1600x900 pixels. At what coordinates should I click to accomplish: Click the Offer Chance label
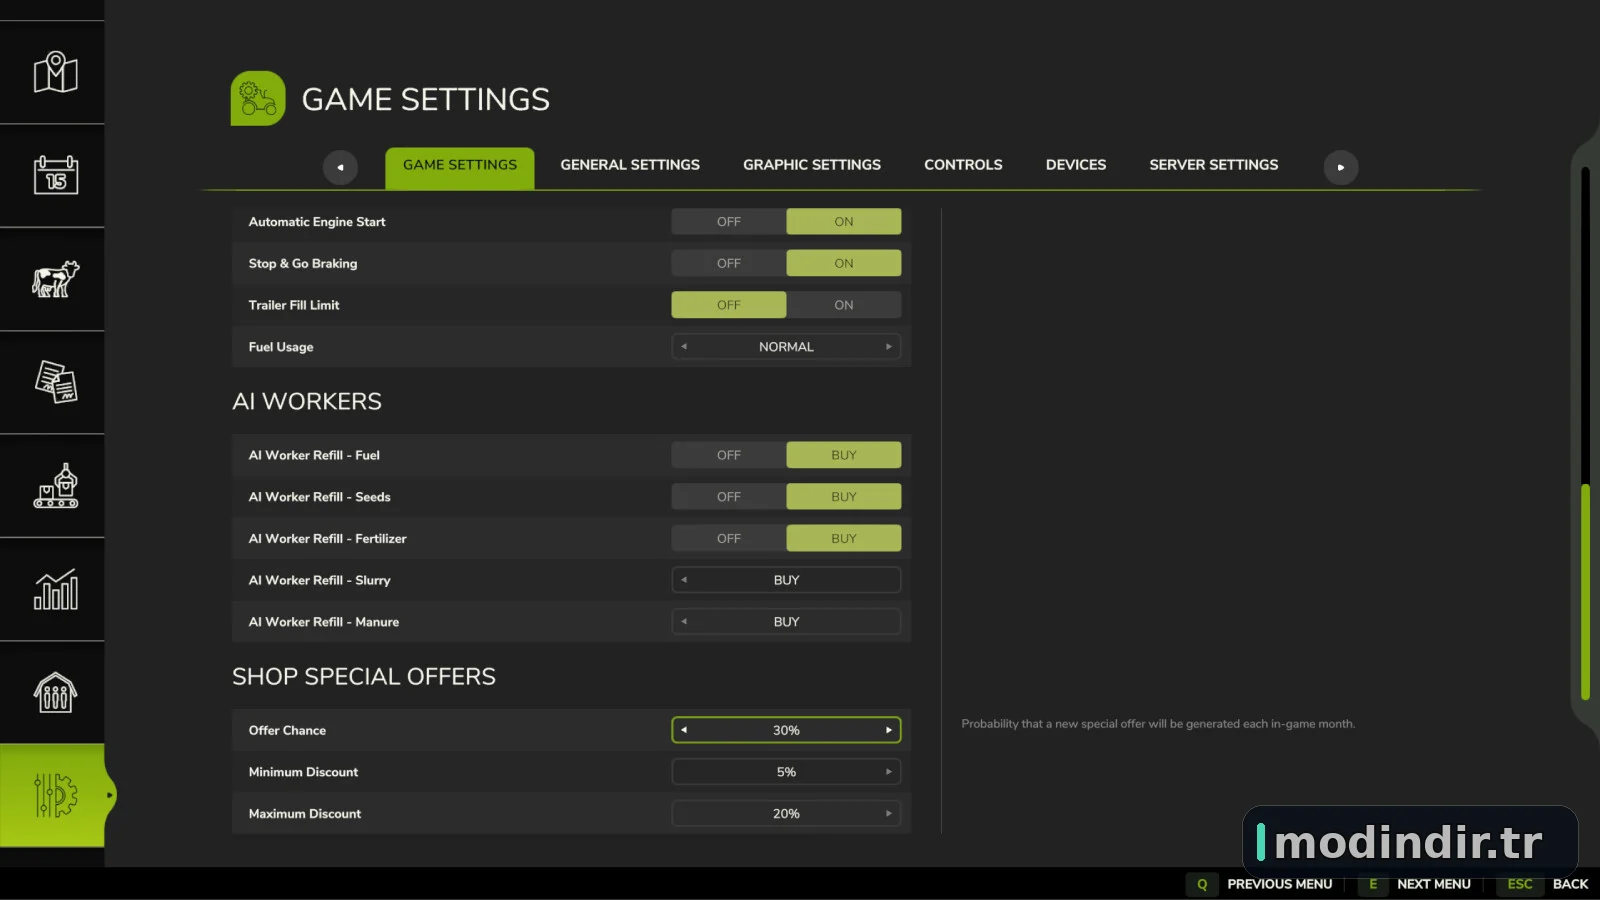287,731
